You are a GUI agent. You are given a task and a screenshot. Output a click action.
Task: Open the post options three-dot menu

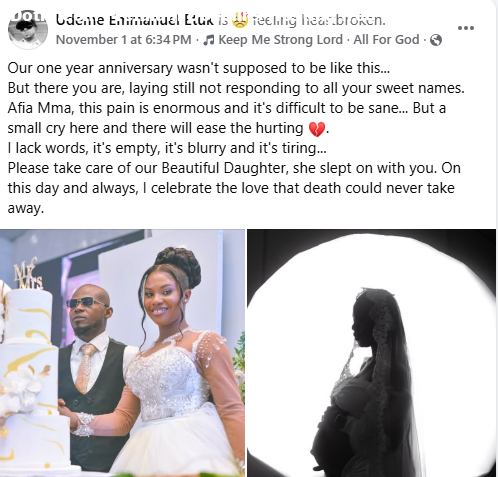tap(466, 28)
